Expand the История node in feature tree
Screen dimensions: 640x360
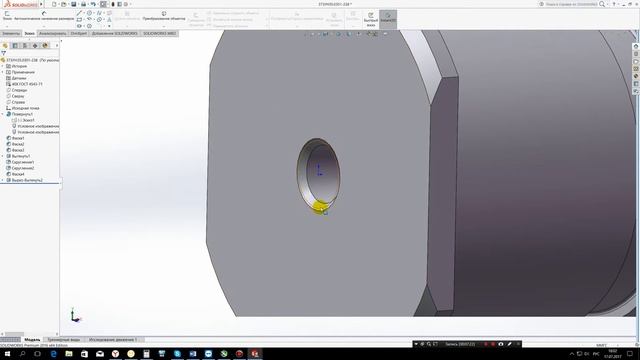coord(2,66)
